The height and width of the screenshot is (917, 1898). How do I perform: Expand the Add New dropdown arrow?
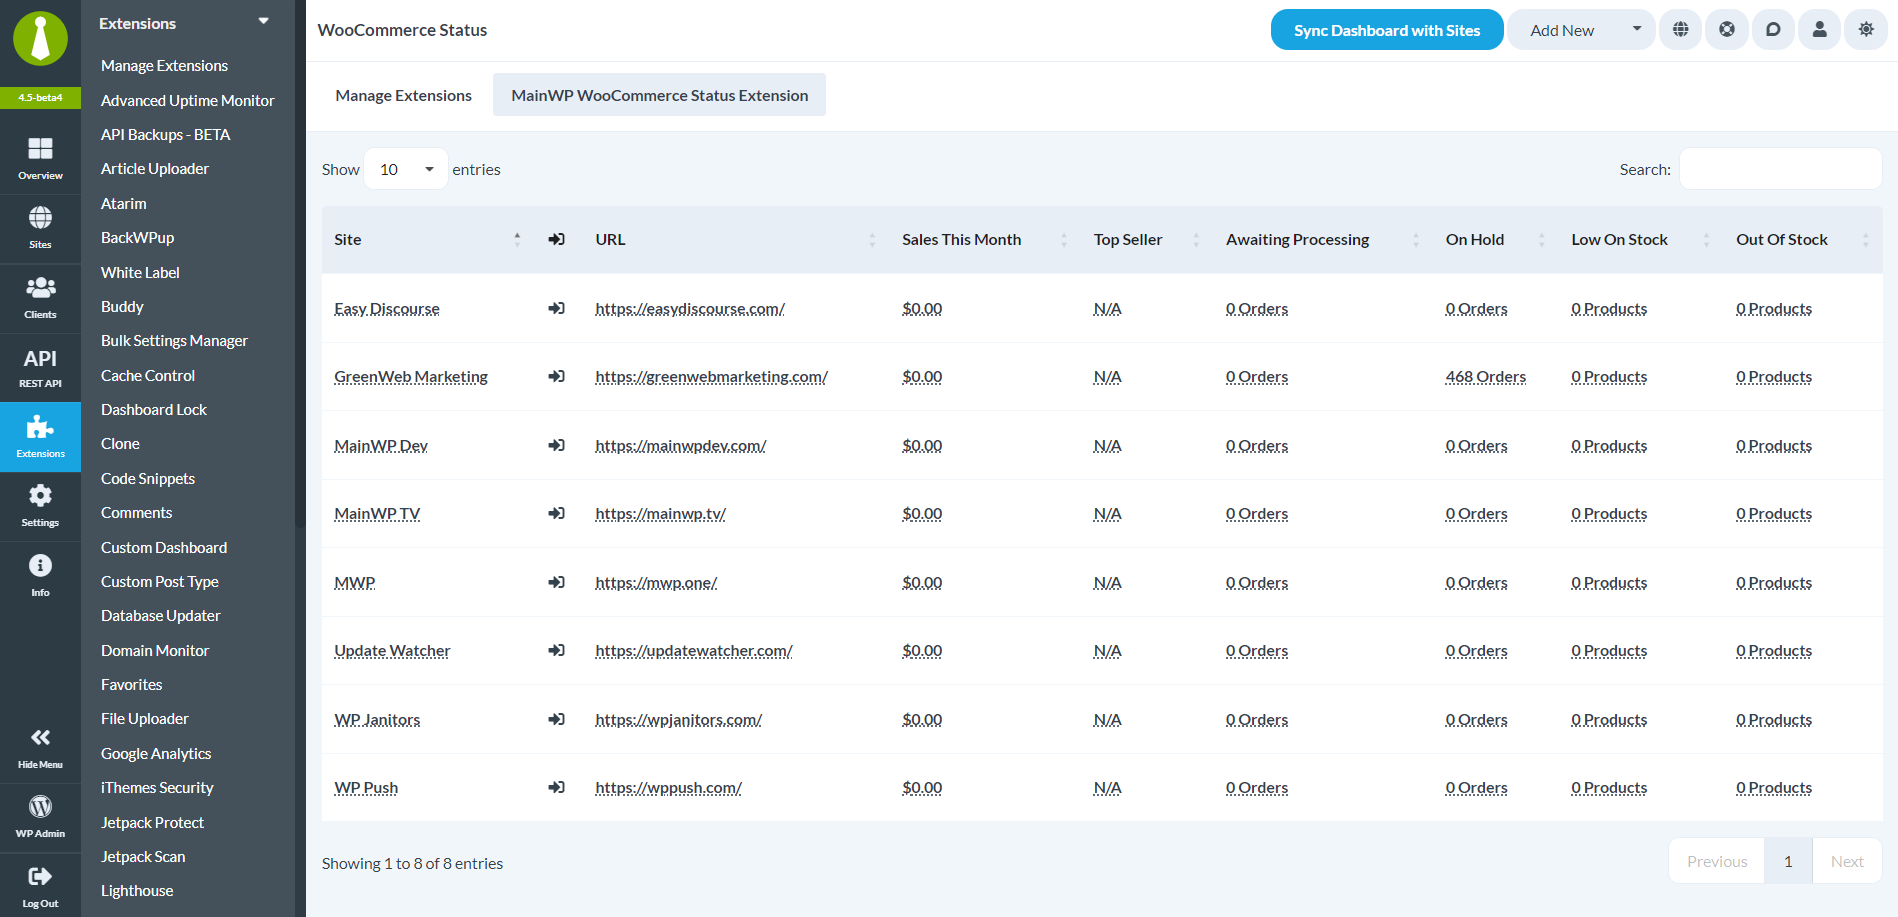tap(1637, 29)
